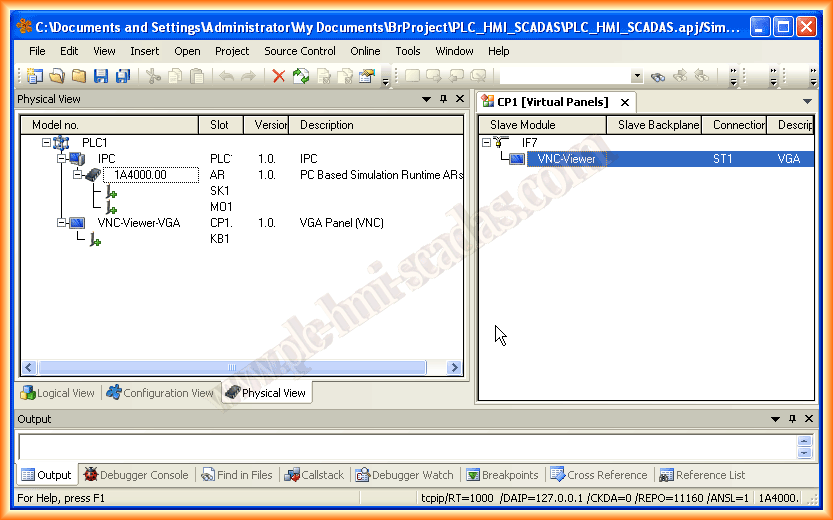This screenshot has width=833, height=520.
Task: Click the red Delete X toolbar icon
Action: (x=279, y=76)
